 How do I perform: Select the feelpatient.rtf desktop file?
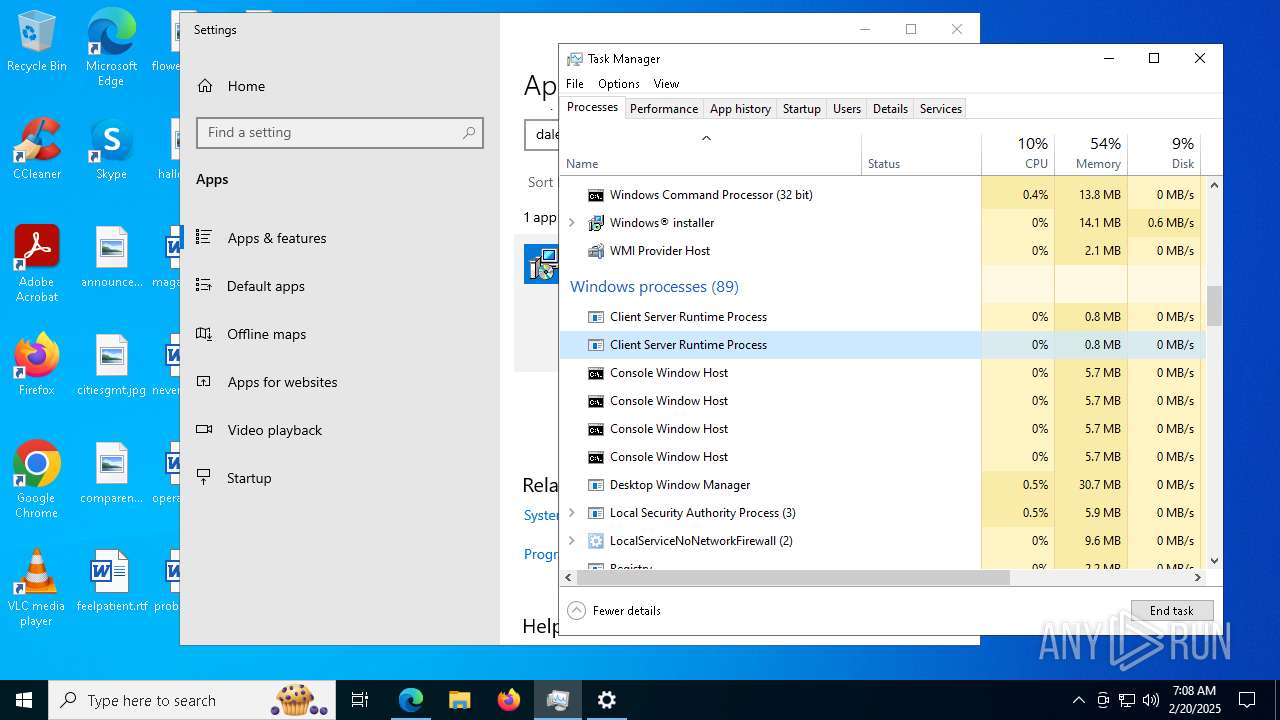pos(111,580)
